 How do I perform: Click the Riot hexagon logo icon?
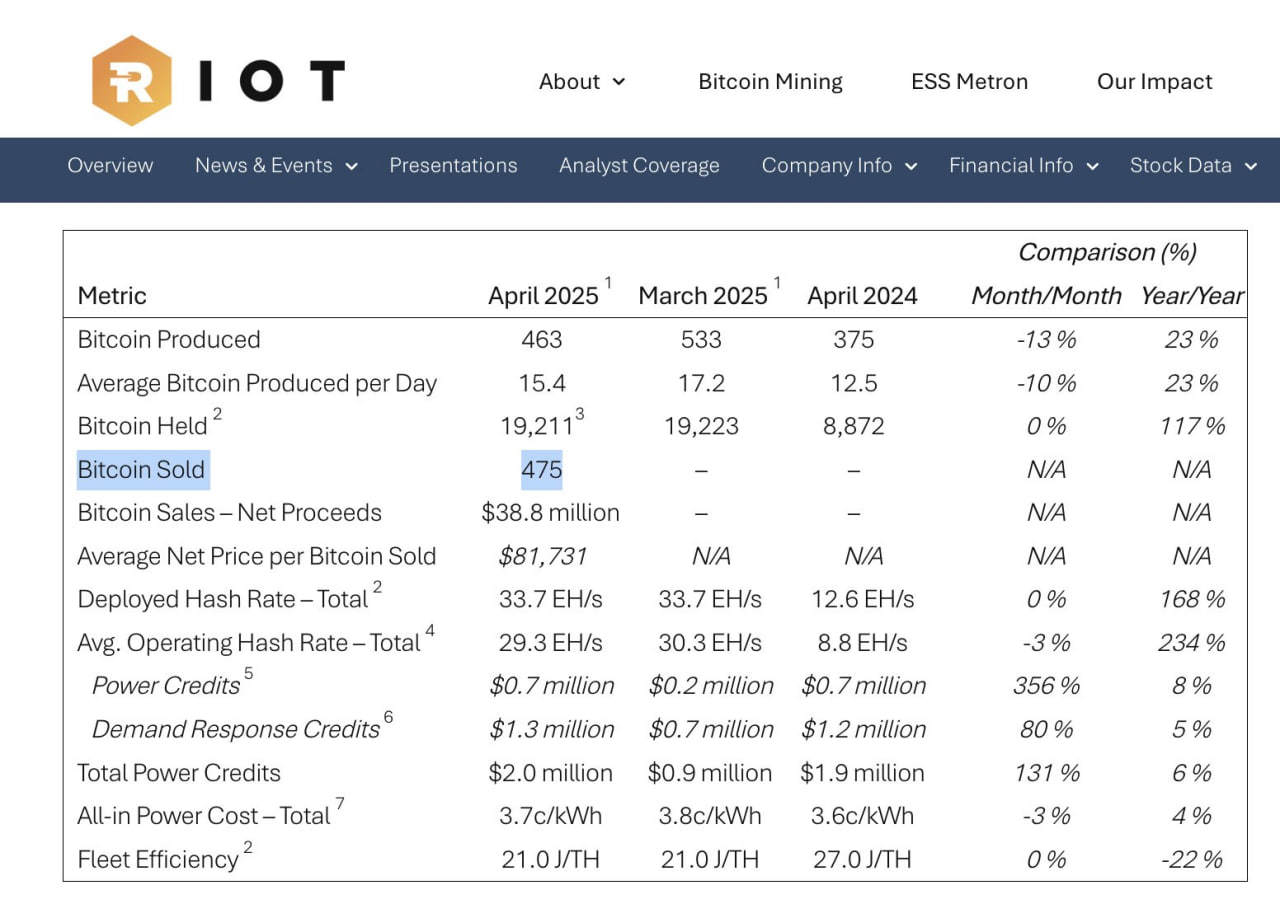pyautogui.click(x=132, y=81)
